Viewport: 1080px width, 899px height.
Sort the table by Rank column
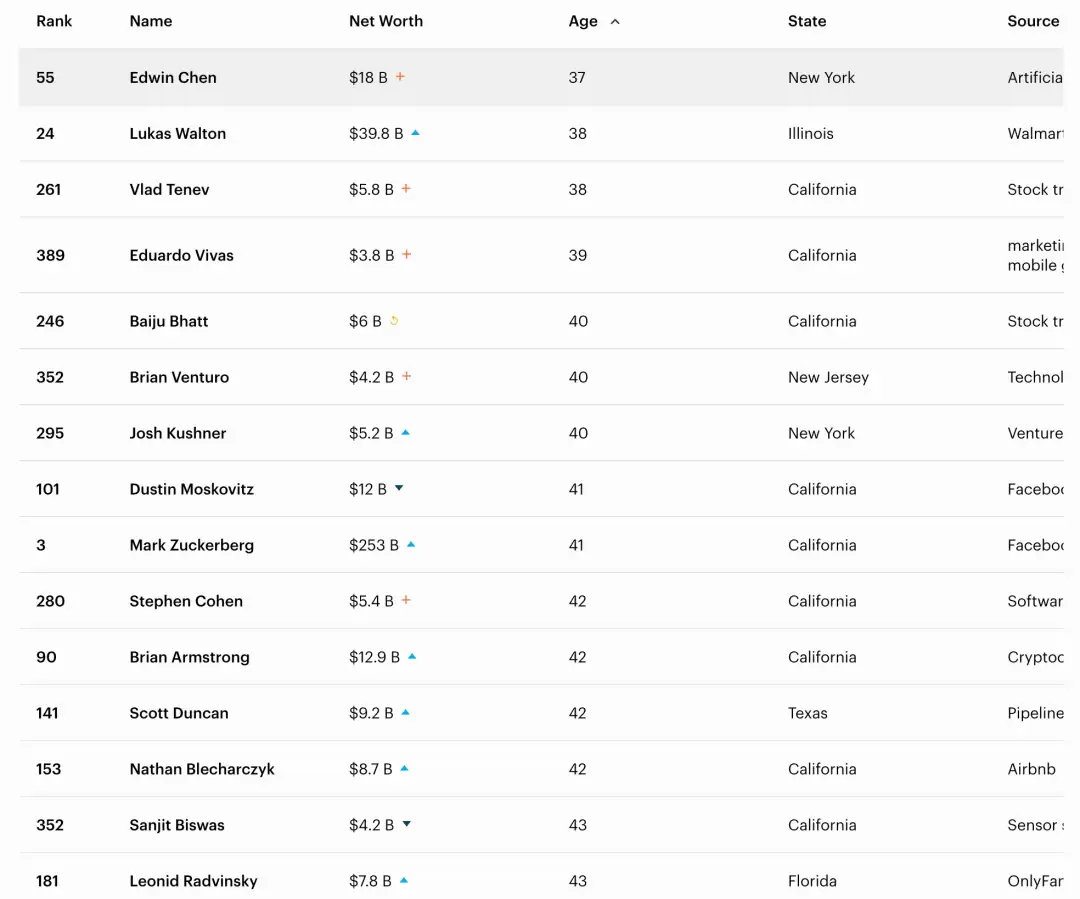54,21
